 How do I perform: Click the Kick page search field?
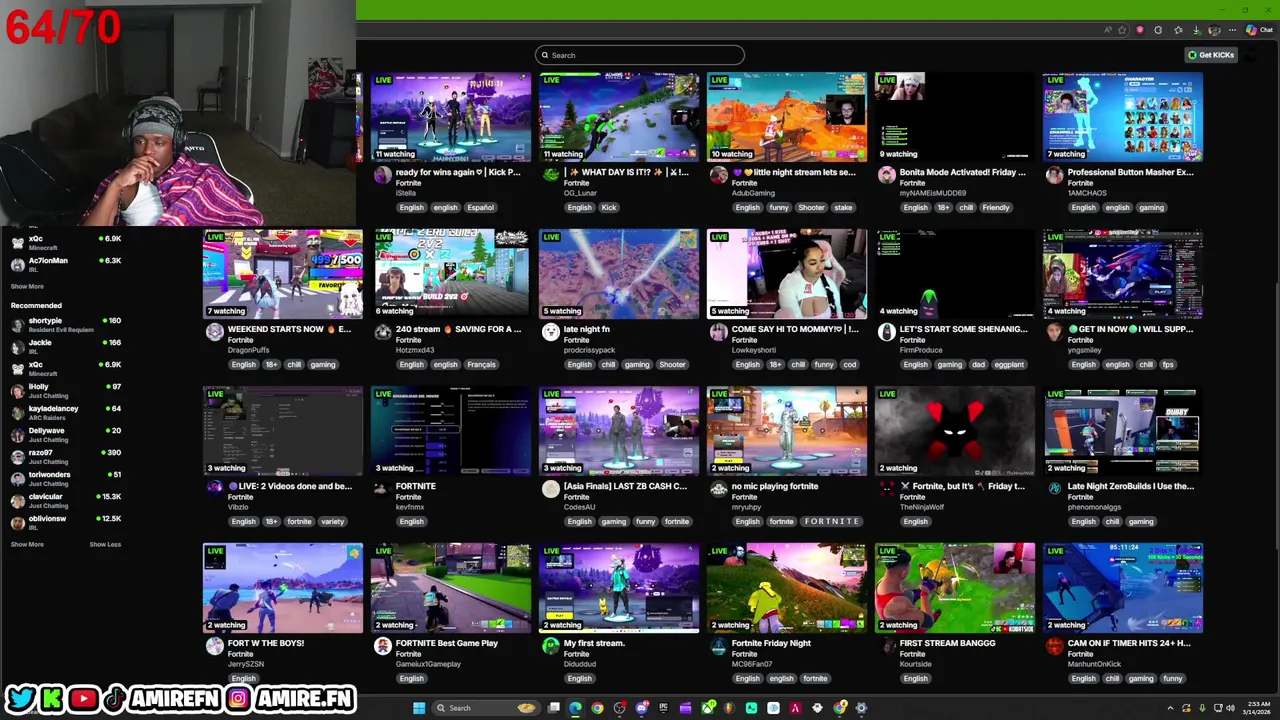click(640, 55)
